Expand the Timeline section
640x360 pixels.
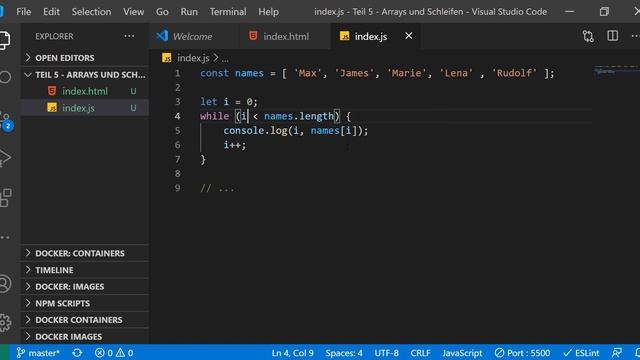click(85, 270)
